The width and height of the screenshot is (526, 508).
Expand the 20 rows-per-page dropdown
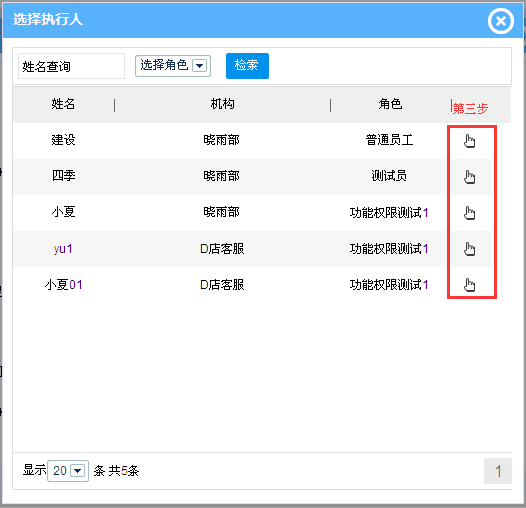click(x=68, y=471)
